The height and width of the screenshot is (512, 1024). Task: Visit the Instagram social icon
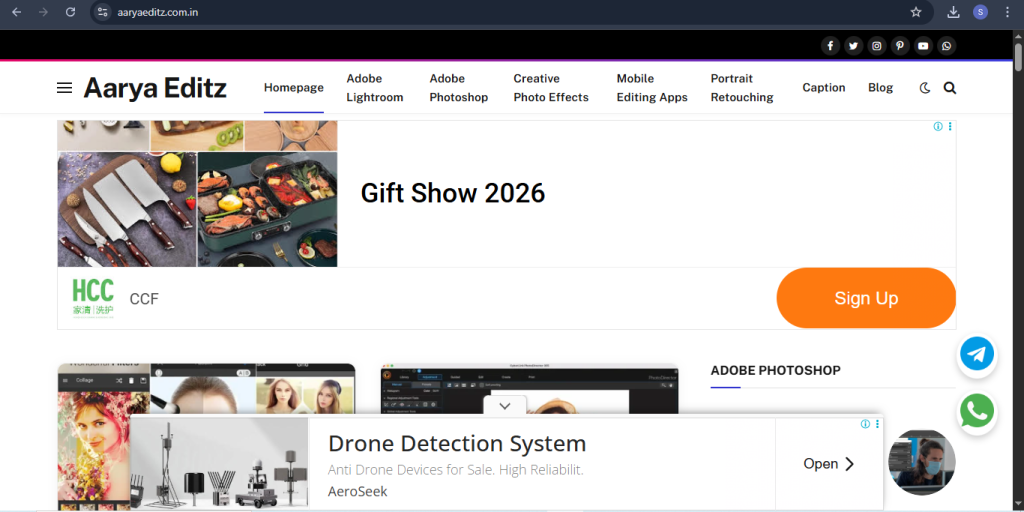[x=877, y=46]
